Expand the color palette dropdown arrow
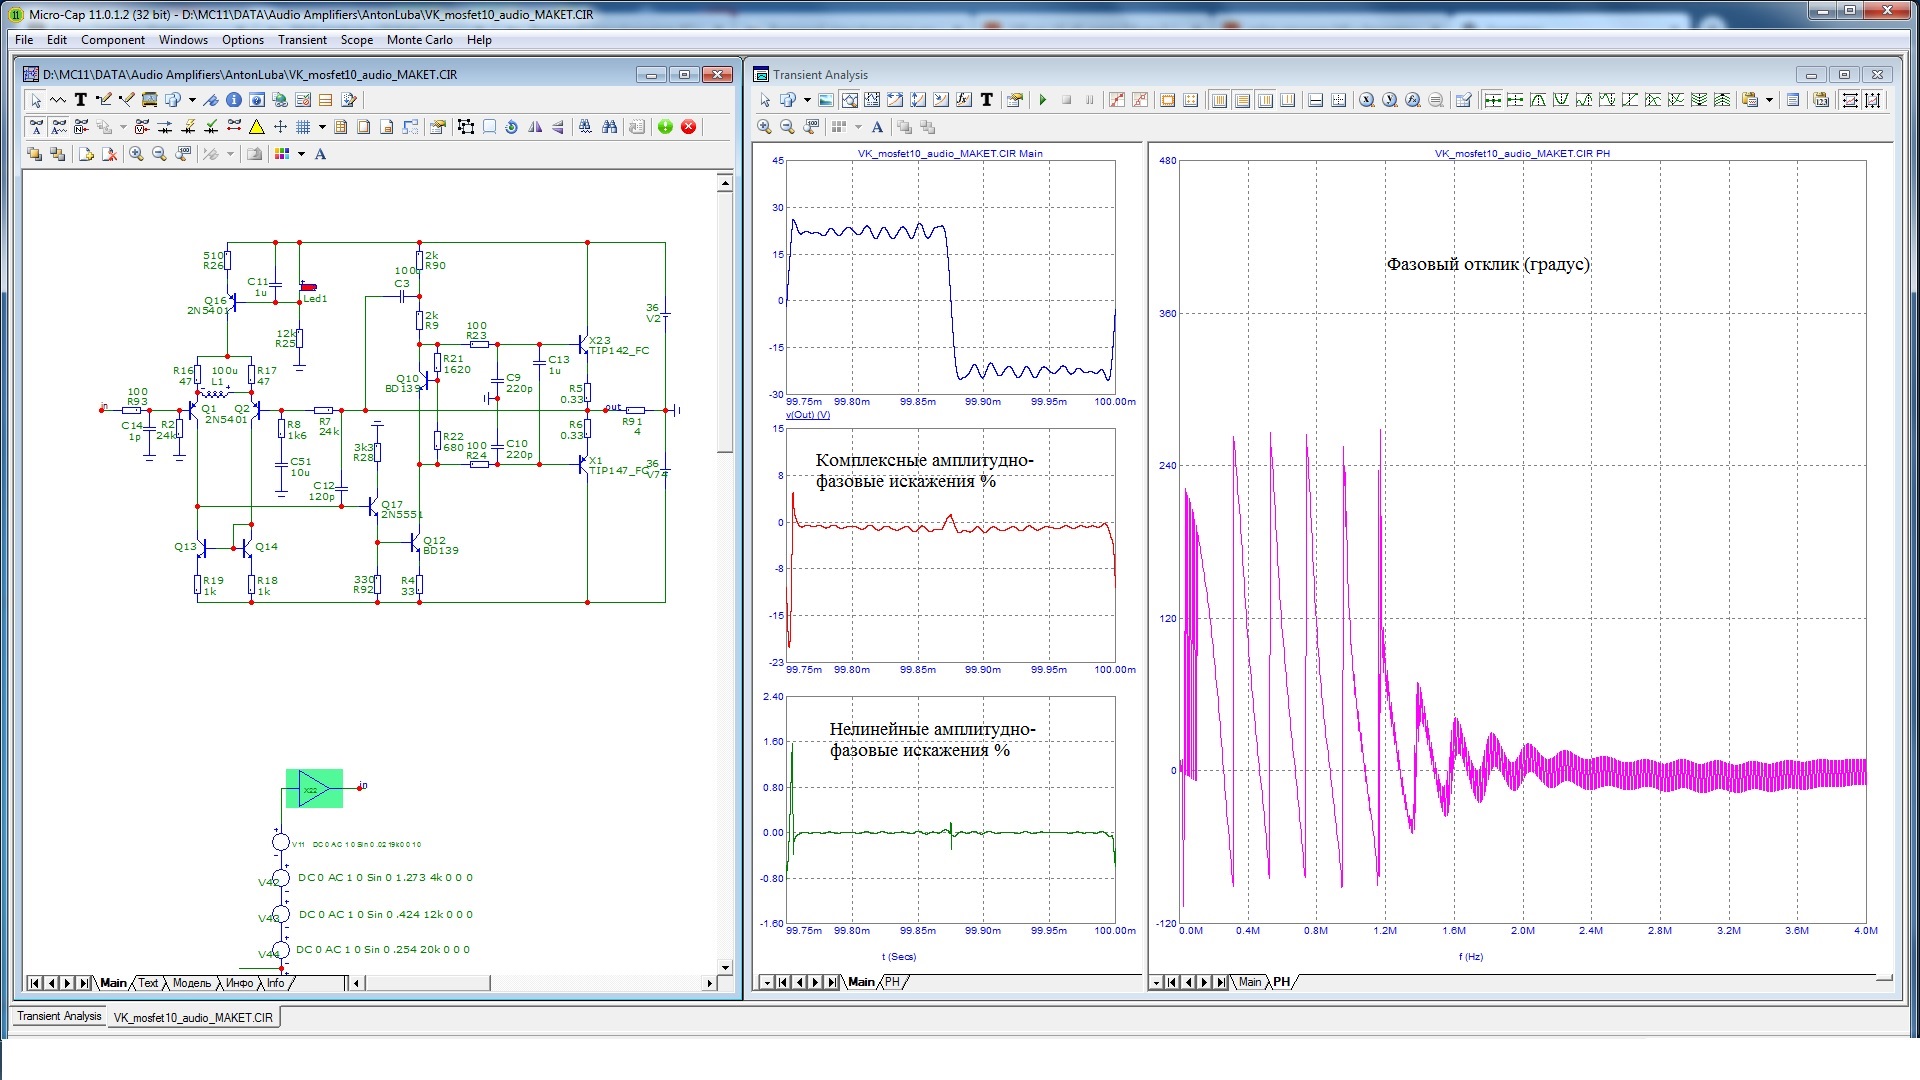1920x1080 pixels. 301,154
